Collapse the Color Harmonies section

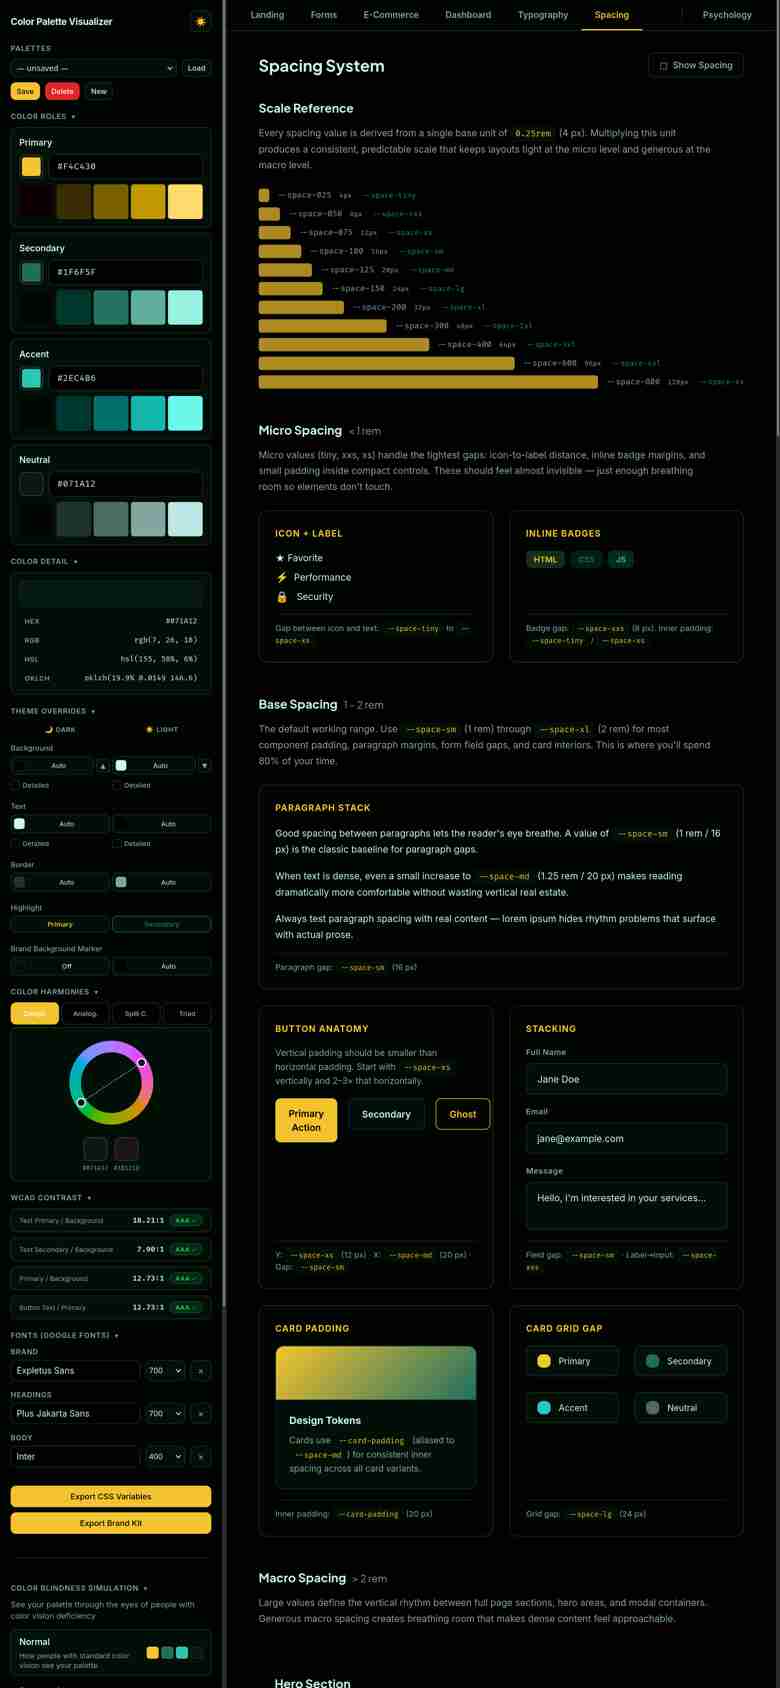[x=55, y=991]
